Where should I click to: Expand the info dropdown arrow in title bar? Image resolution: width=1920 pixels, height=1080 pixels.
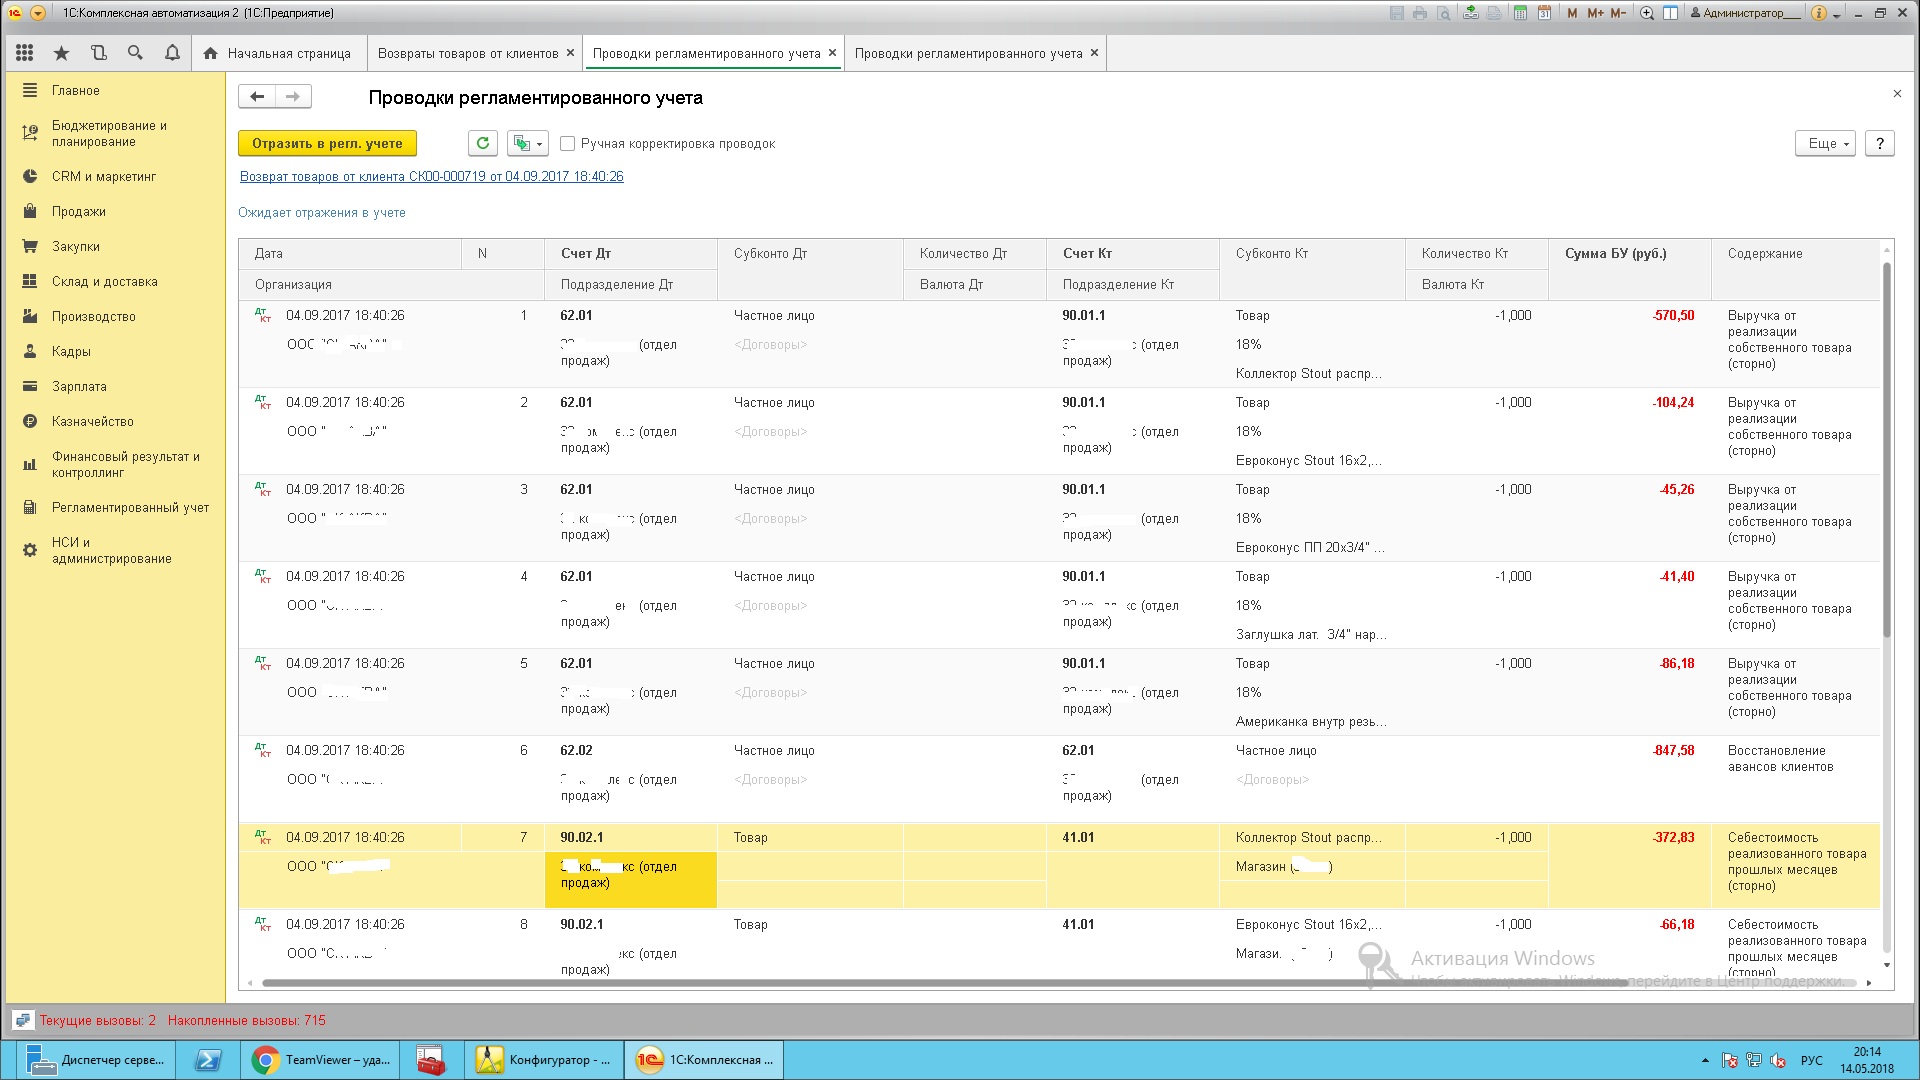click(x=1836, y=15)
